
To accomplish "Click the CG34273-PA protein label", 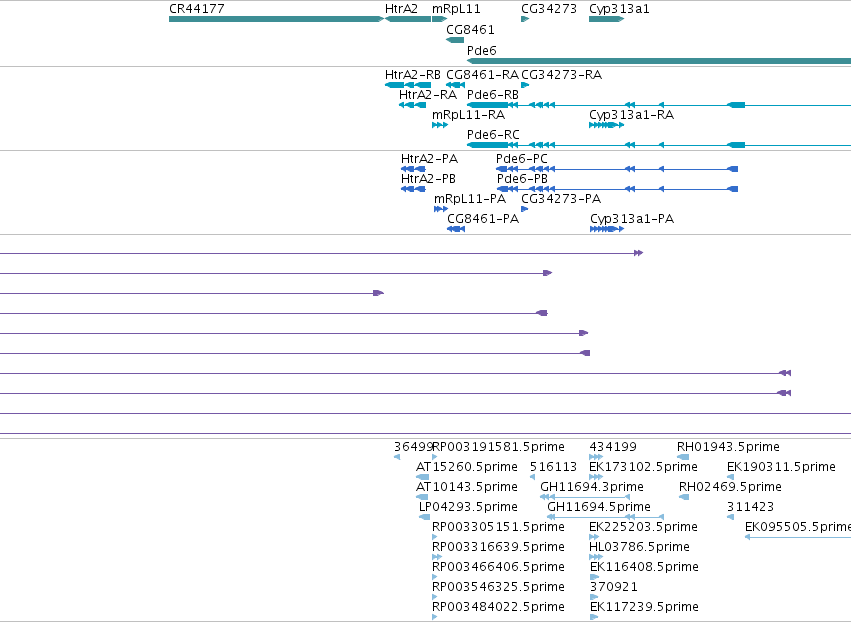I will point(561,199).
